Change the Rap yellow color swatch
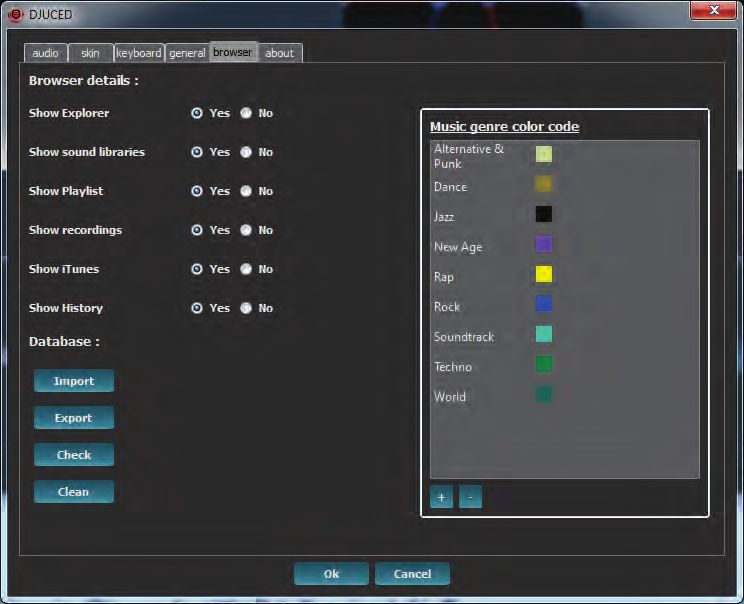The image size is (744, 604). 544,274
